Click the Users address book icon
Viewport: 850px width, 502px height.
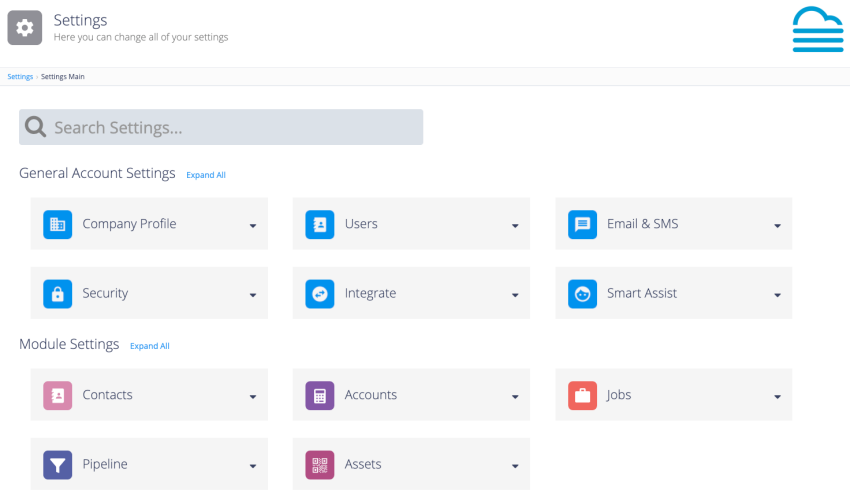(x=320, y=224)
